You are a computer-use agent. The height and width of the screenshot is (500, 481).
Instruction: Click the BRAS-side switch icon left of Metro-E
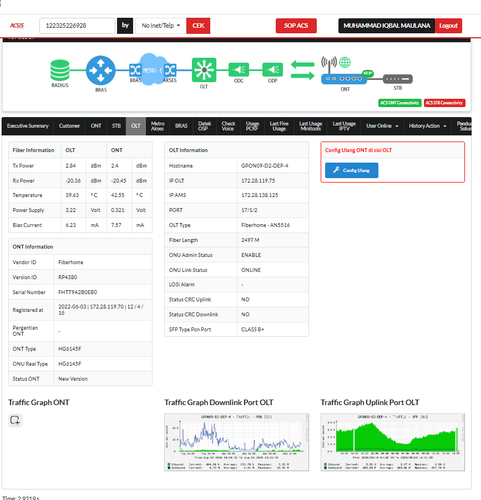pos(135,70)
